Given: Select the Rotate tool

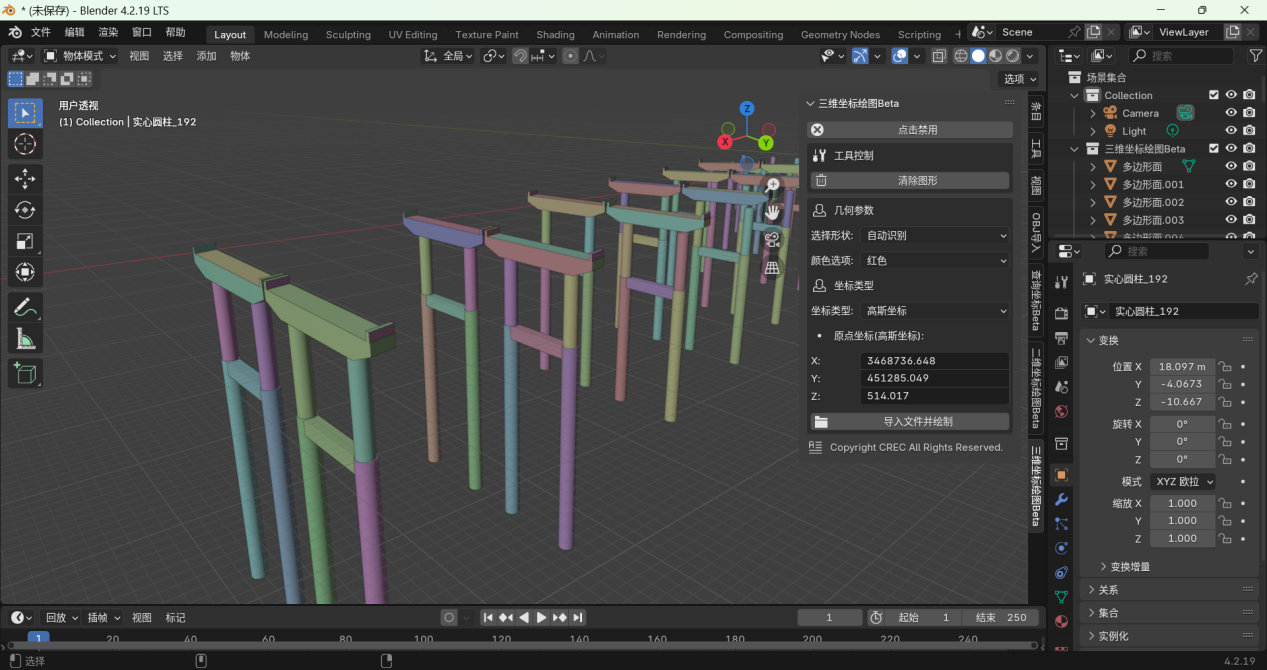Looking at the screenshot, I should point(25,210).
